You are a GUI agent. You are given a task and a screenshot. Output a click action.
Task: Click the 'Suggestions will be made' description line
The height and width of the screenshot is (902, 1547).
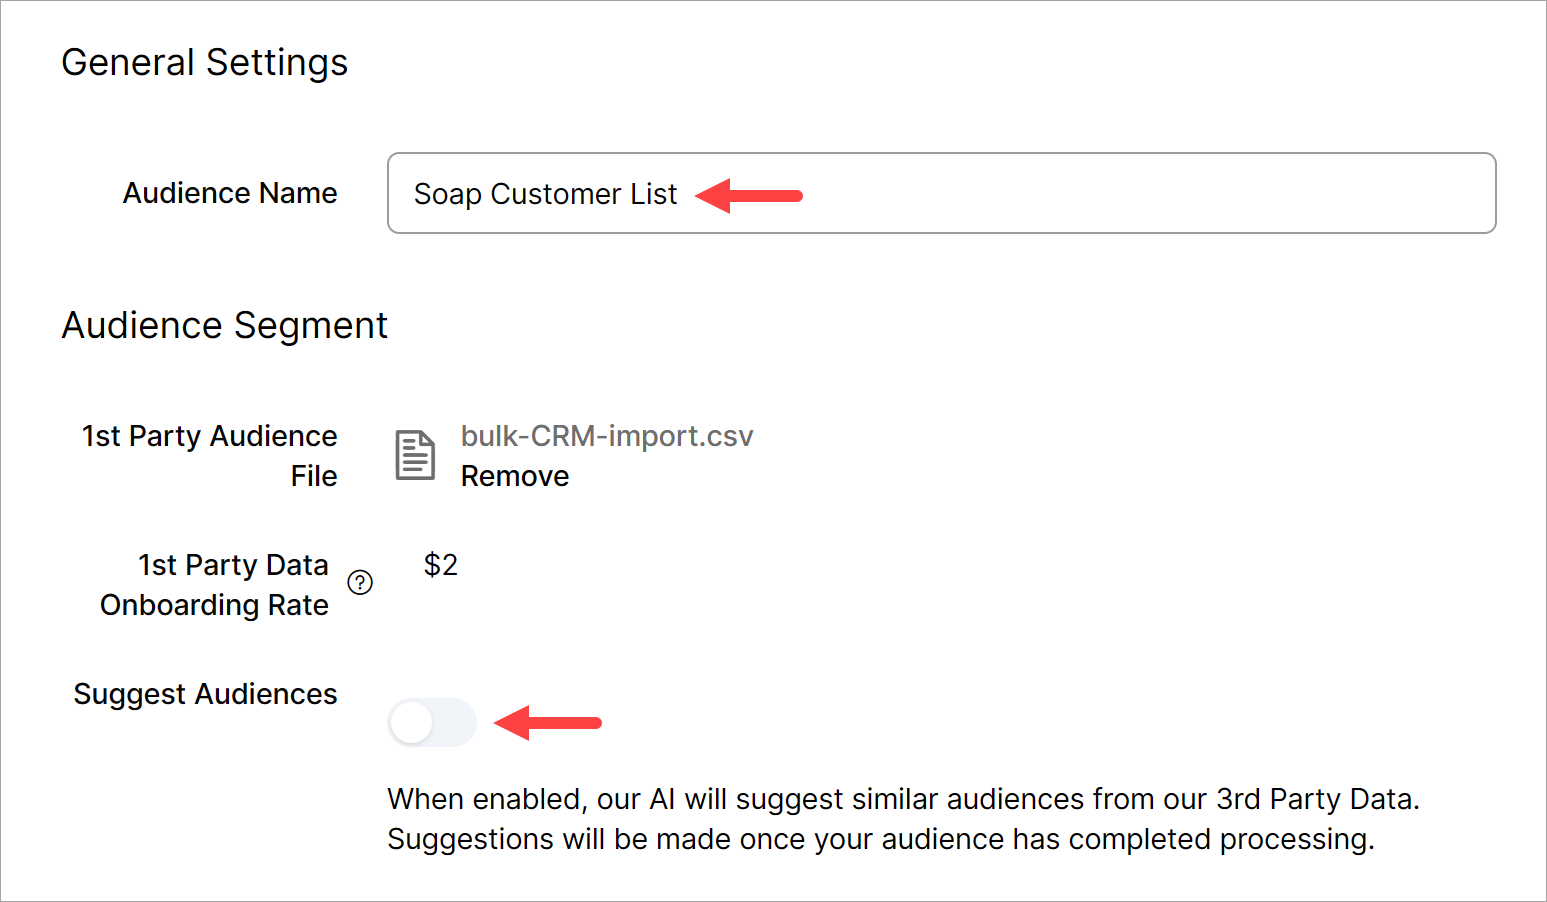pos(880,839)
